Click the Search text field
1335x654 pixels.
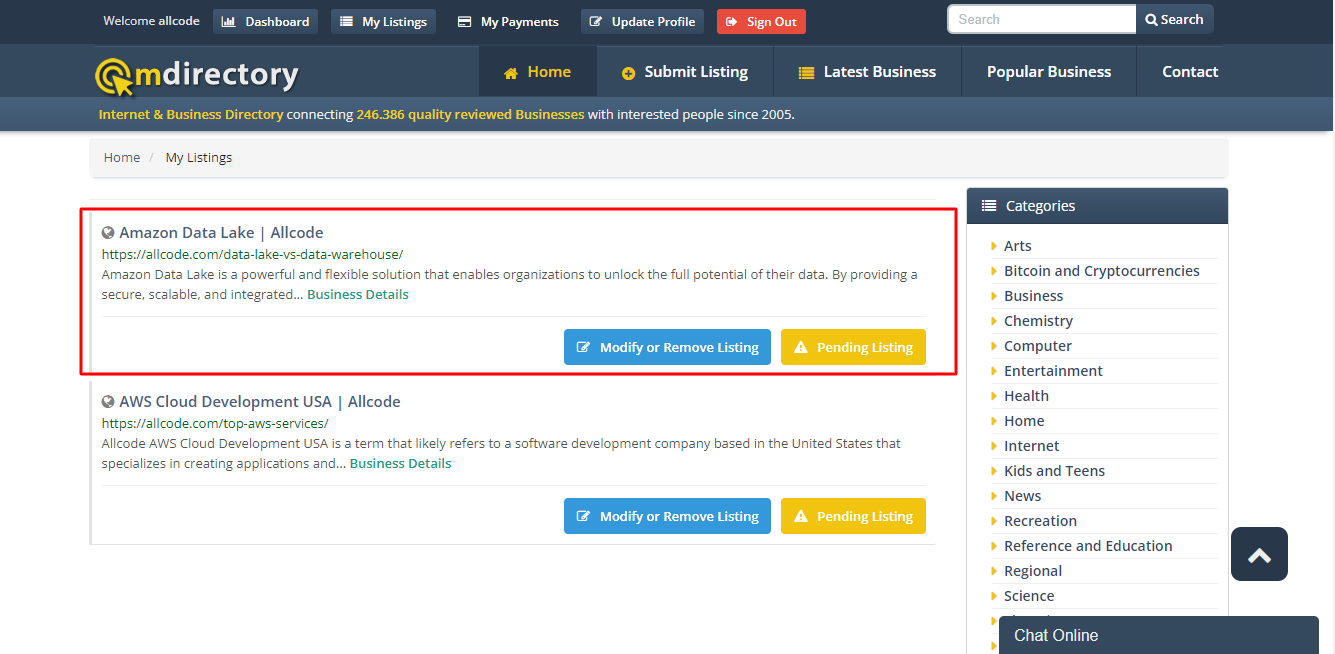pyautogui.click(x=1041, y=19)
